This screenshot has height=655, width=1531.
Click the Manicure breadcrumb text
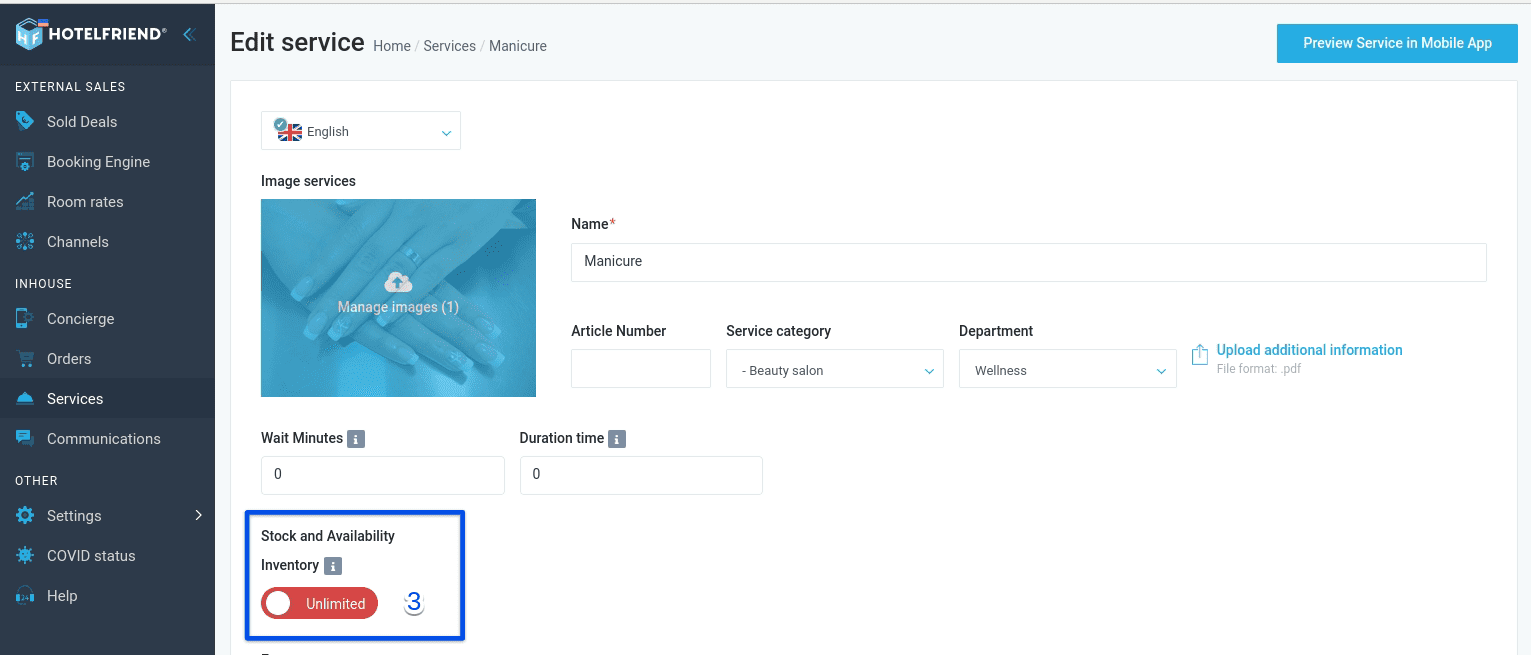pyautogui.click(x=518, y=46)
